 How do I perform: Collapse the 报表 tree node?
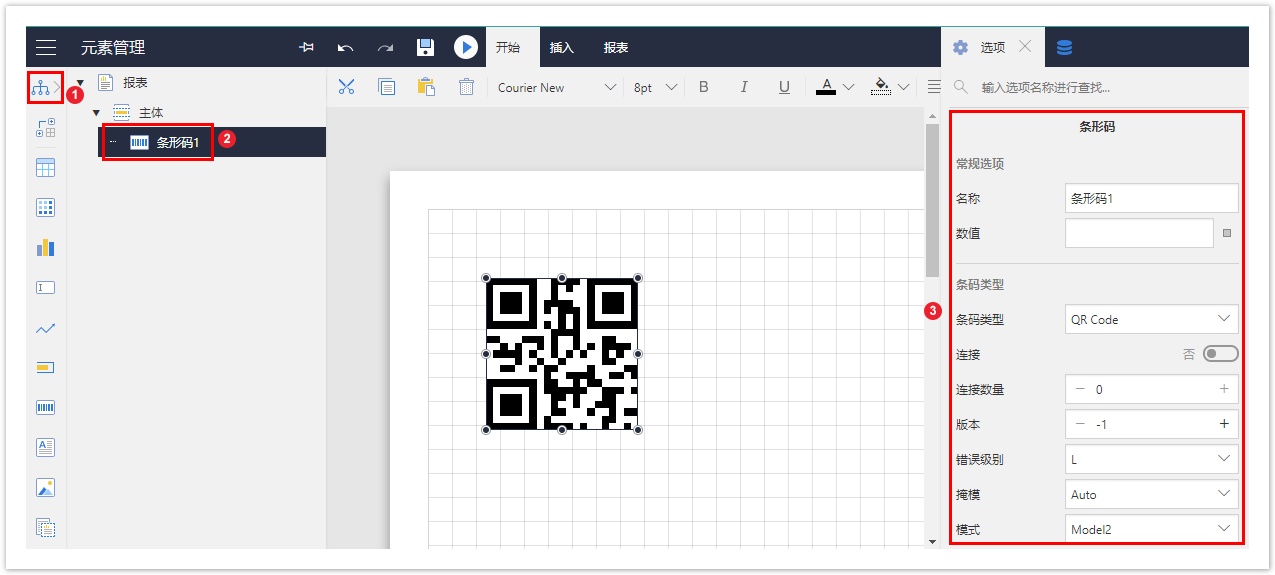80,83
